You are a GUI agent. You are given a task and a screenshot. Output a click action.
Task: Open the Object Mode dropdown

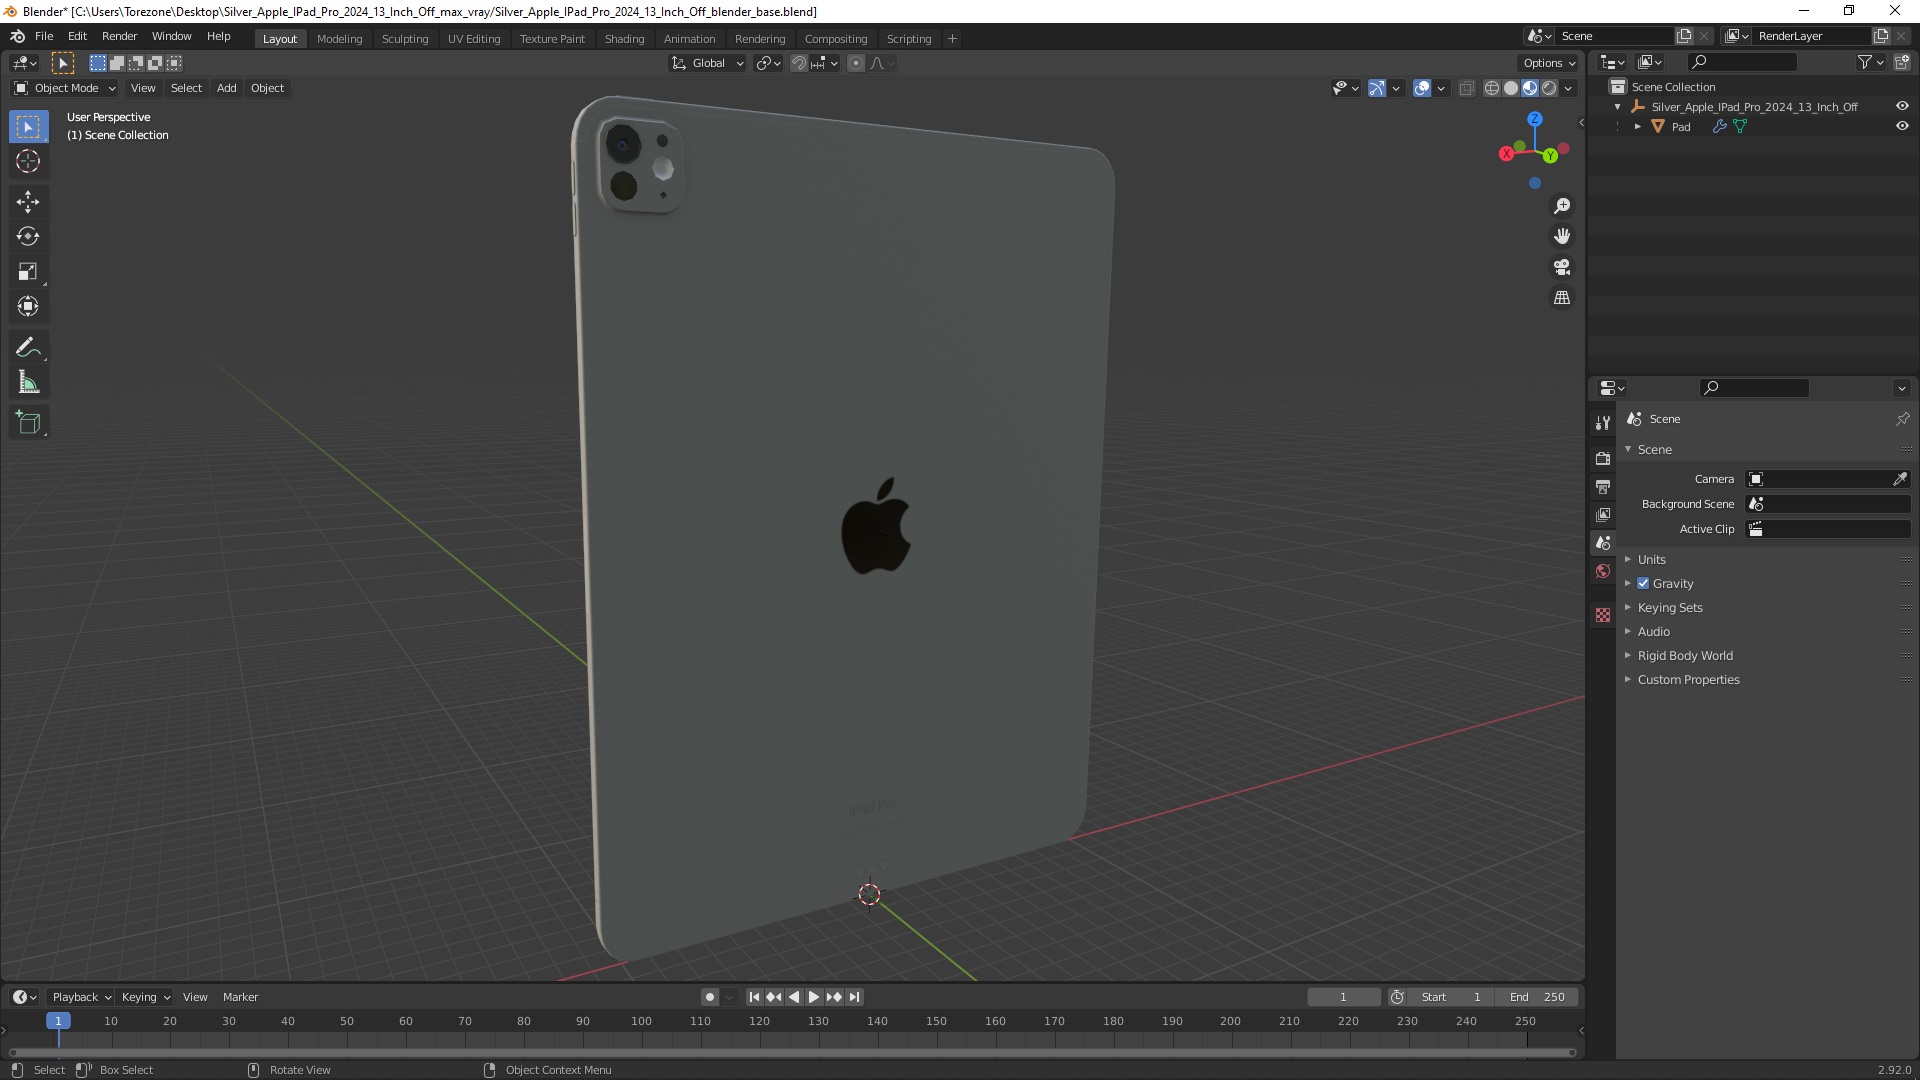tap(65, 88)
